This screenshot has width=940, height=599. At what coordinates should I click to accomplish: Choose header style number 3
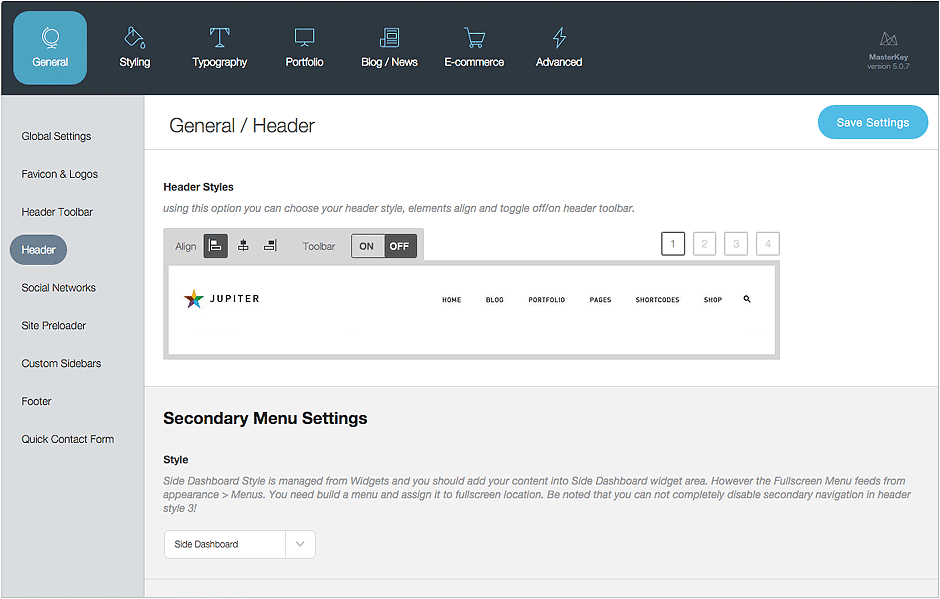click(736, 243)
